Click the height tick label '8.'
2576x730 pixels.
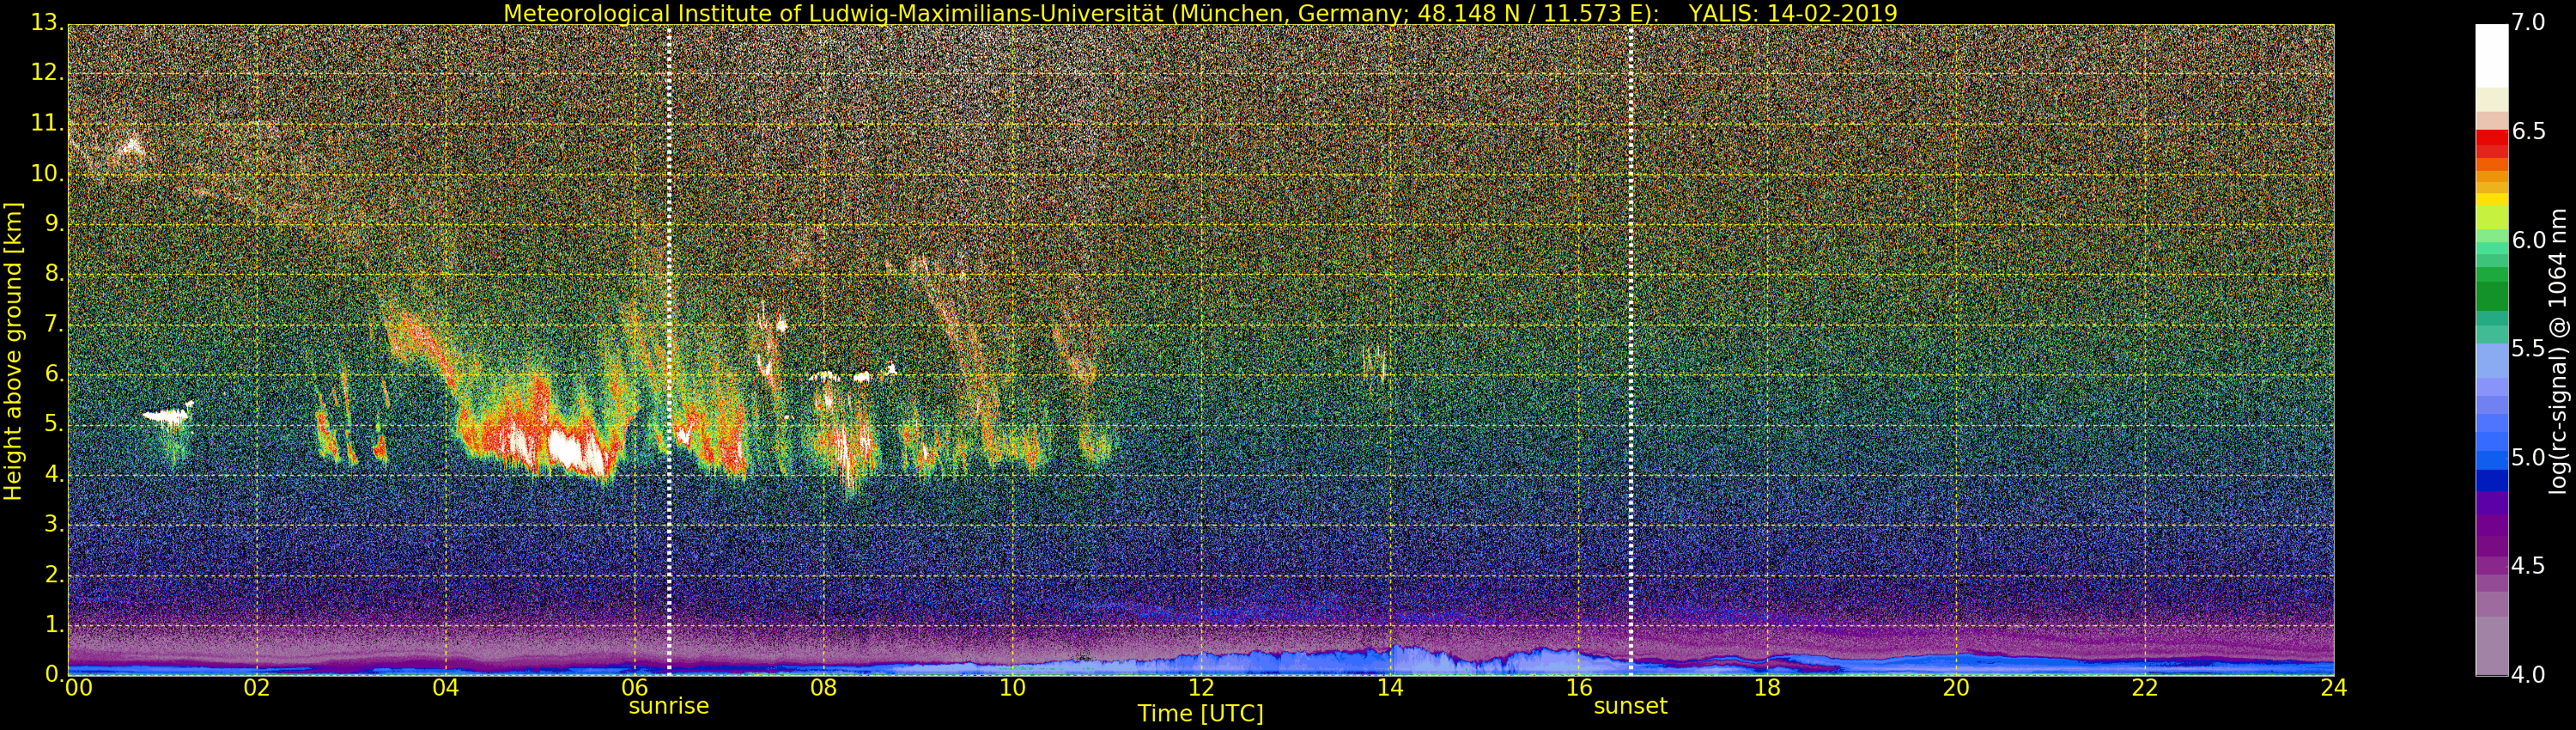tap(54, 274)
